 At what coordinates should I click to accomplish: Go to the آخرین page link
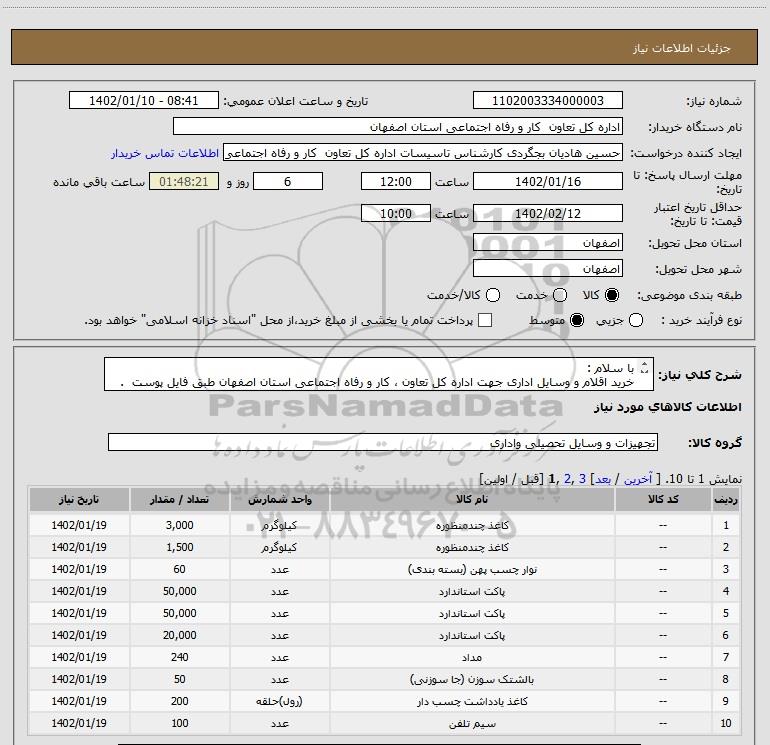point(638,479)
